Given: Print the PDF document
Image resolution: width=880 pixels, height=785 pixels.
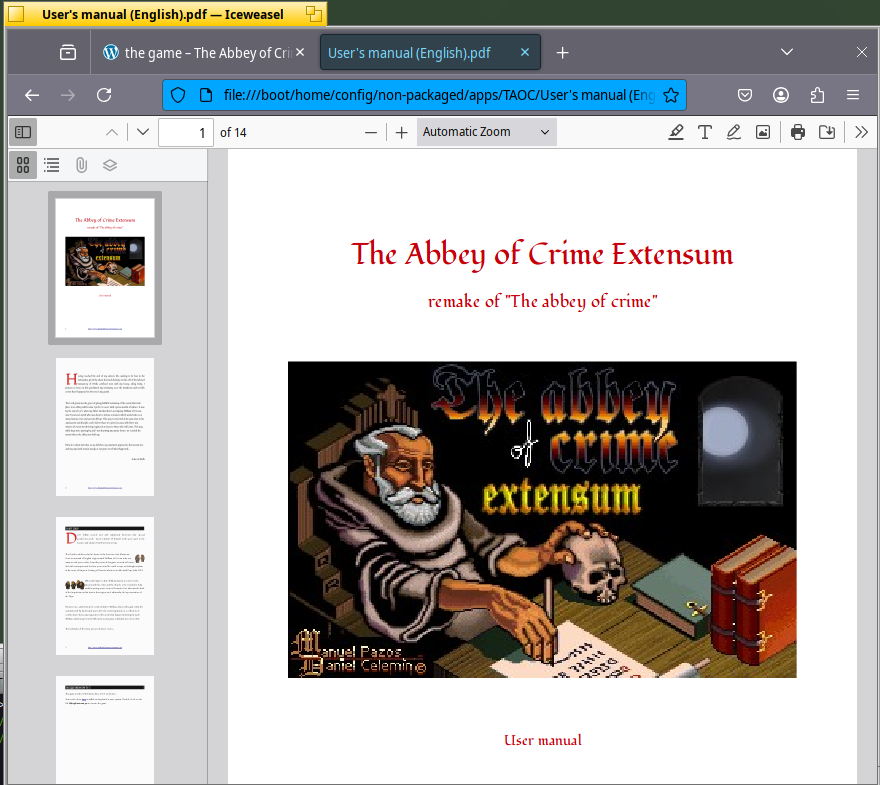Looking at the screenshot, I should [798, 132].
